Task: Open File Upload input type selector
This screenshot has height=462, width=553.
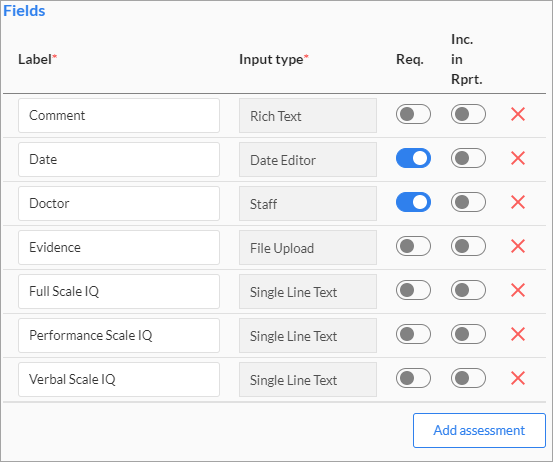Action: [x=308, y=248]
